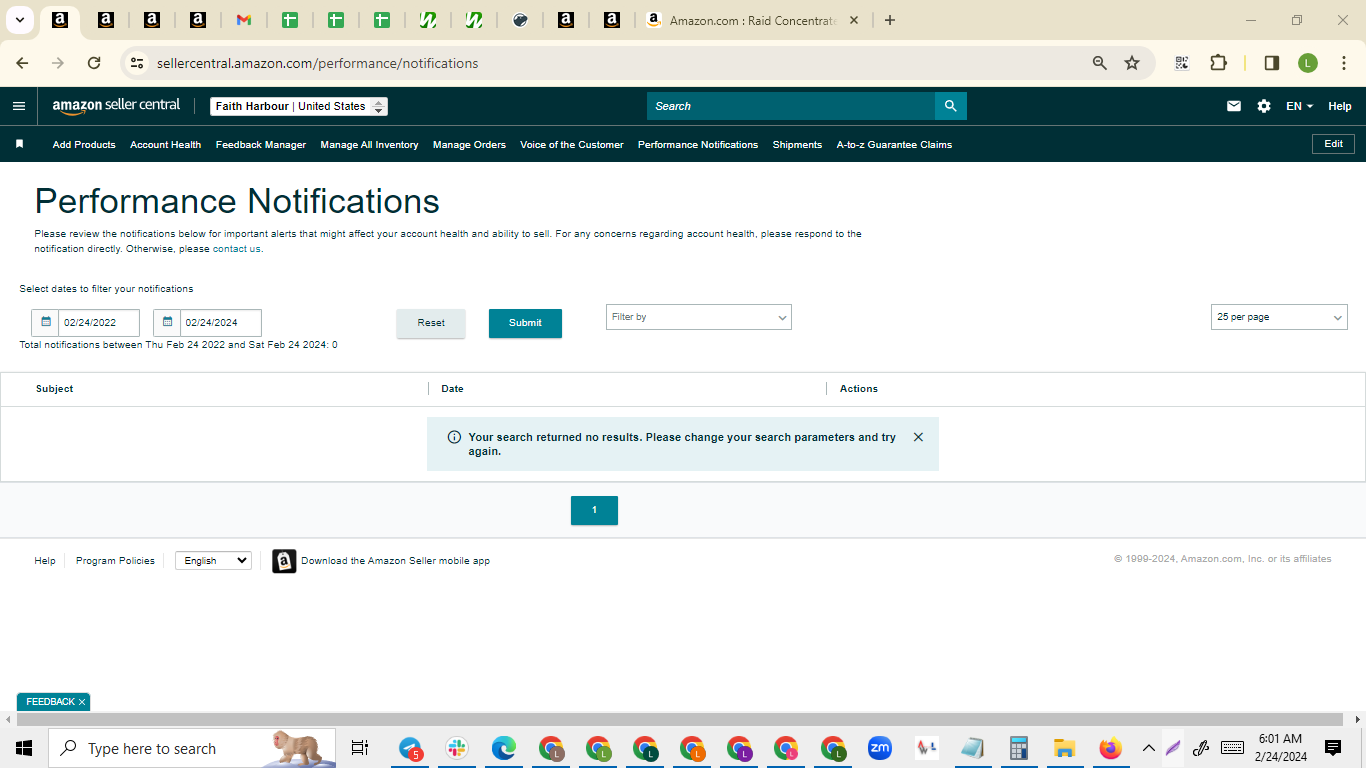This screenshot has height=768, width=1366.
Task: Open the English footer language select
Action: [x=213, y=561]
